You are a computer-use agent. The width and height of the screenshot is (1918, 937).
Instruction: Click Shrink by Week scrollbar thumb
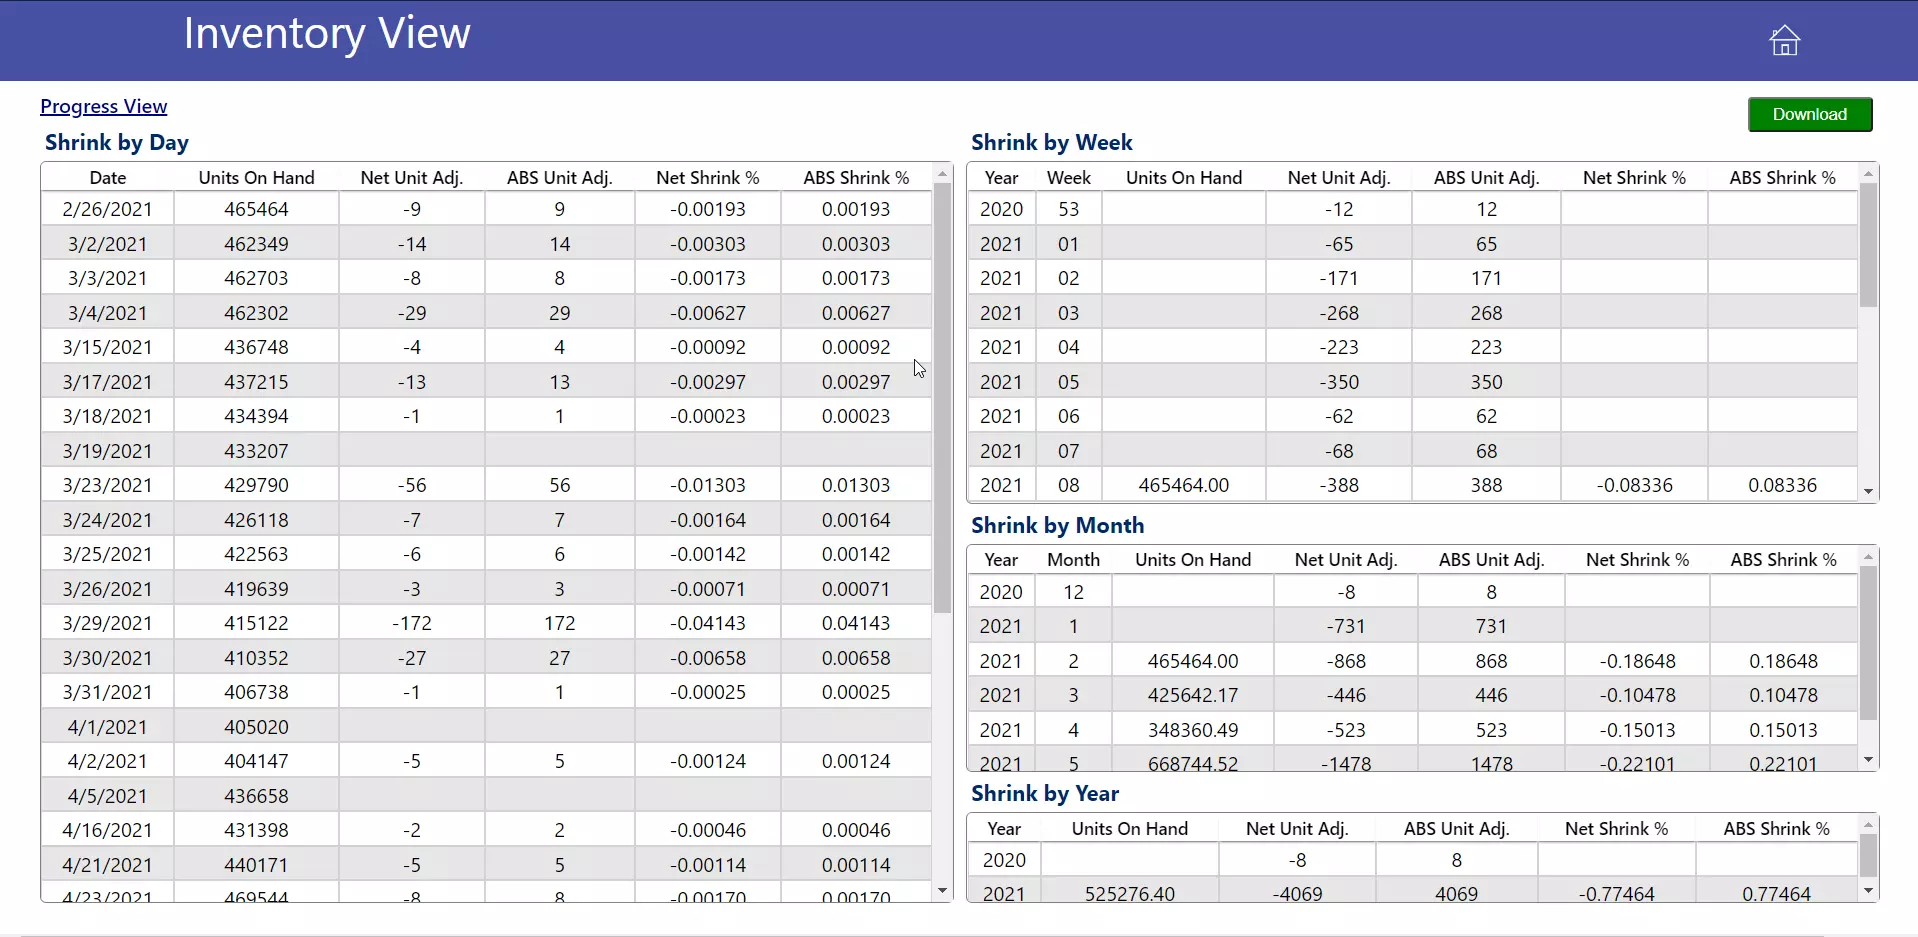[1868, 245]
